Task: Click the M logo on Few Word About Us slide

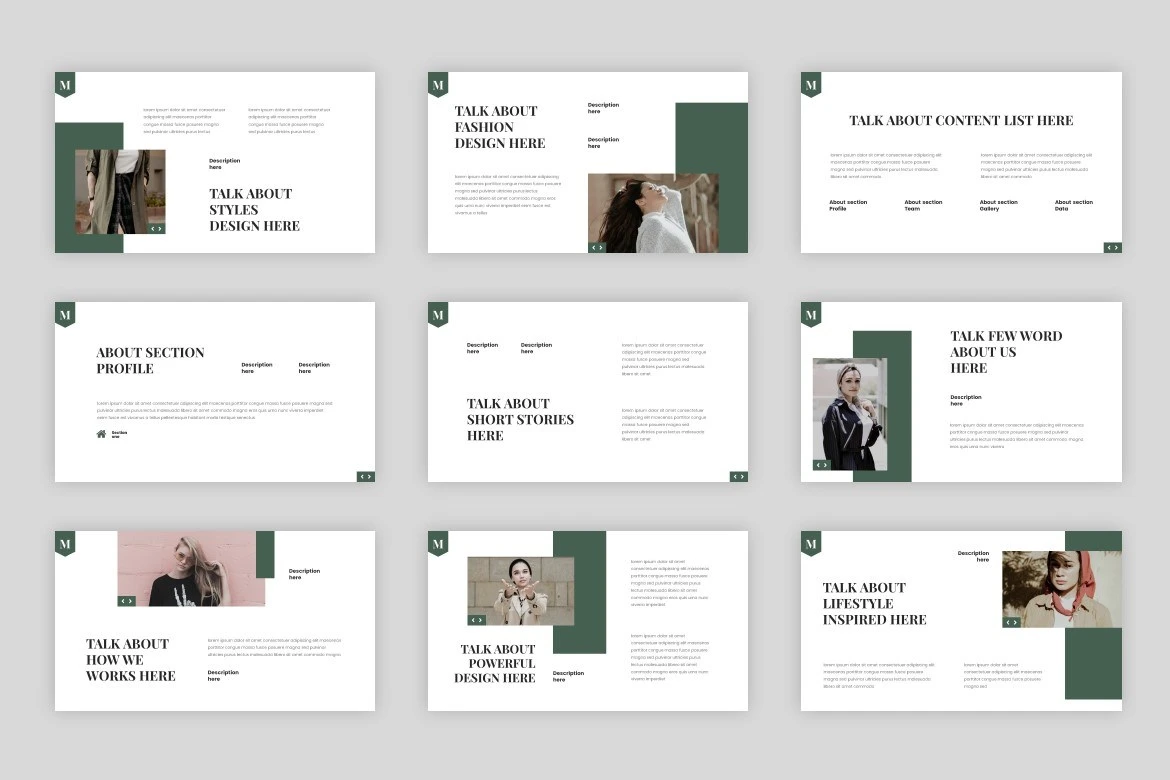Action: pyautogui.click(x=811, y=315)
